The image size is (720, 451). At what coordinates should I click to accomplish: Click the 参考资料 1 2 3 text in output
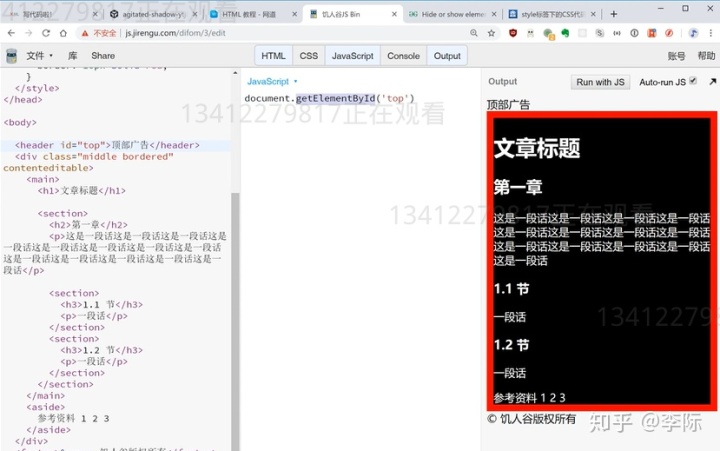[x=529, y=398]
